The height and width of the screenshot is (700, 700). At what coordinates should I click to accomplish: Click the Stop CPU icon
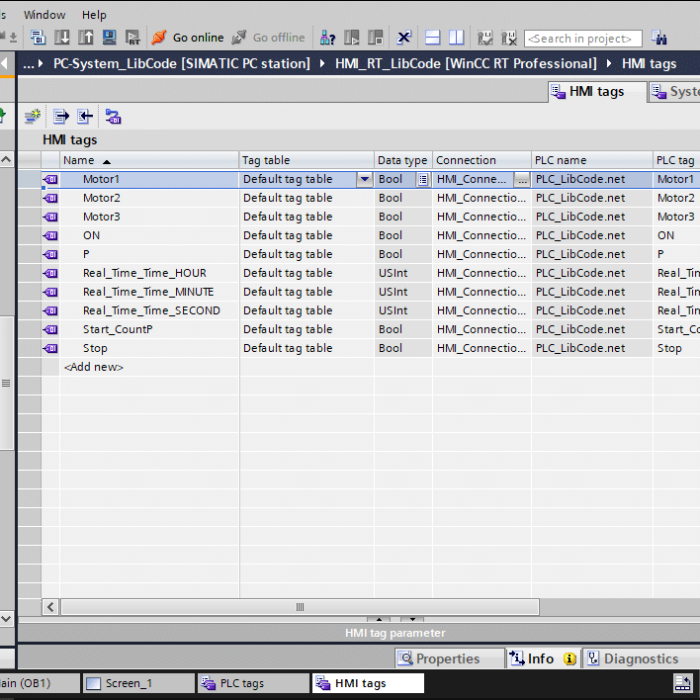click(375, 38)
